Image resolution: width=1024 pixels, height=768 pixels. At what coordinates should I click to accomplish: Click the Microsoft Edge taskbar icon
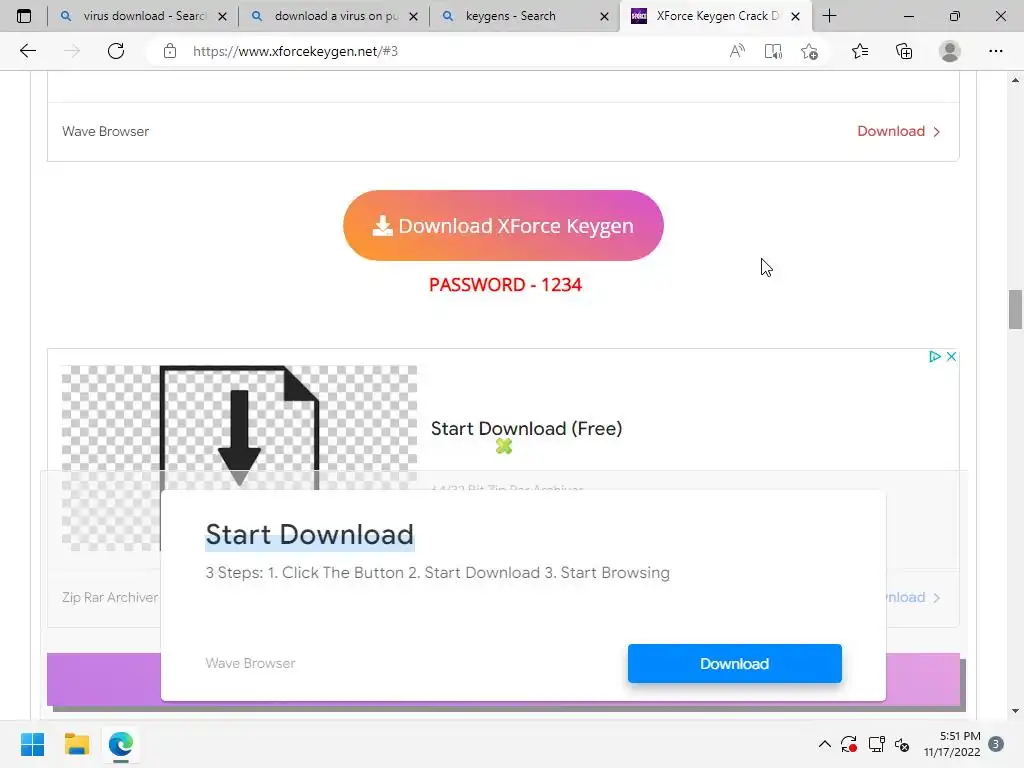(x=121, y=744)
